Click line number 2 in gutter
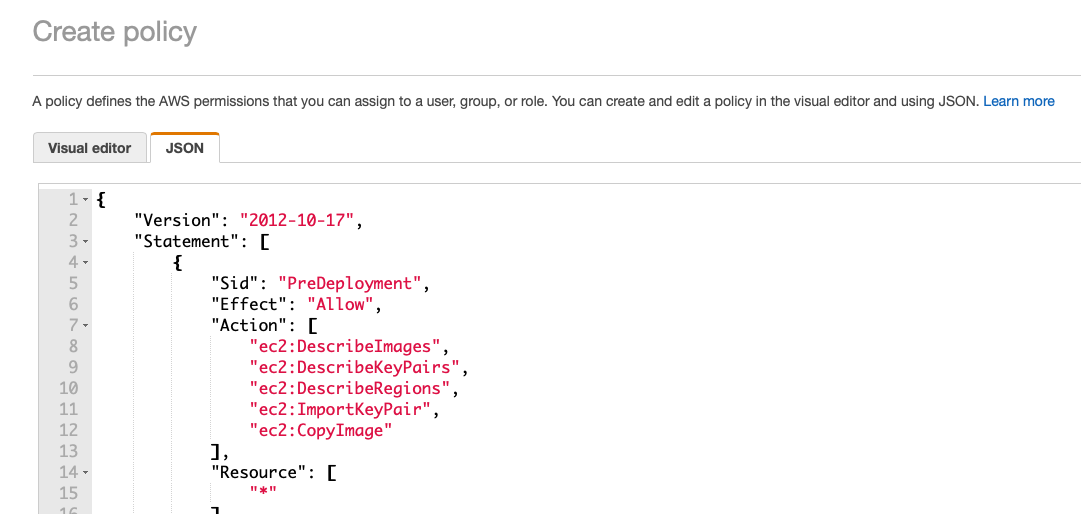Viewport: 1081px width, 514px height. (x=73, y=220)
